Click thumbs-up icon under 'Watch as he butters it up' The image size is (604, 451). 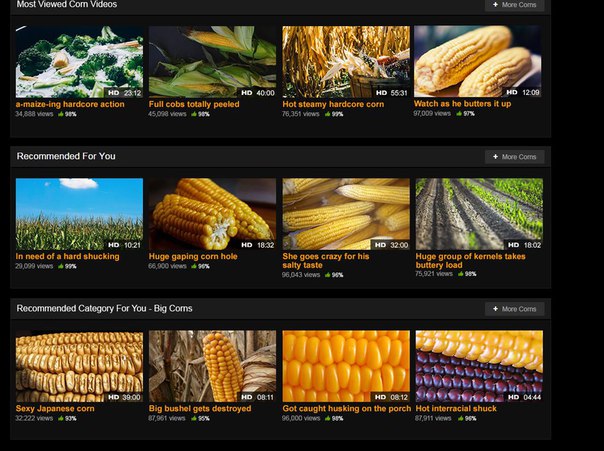[x=459, y=113]
